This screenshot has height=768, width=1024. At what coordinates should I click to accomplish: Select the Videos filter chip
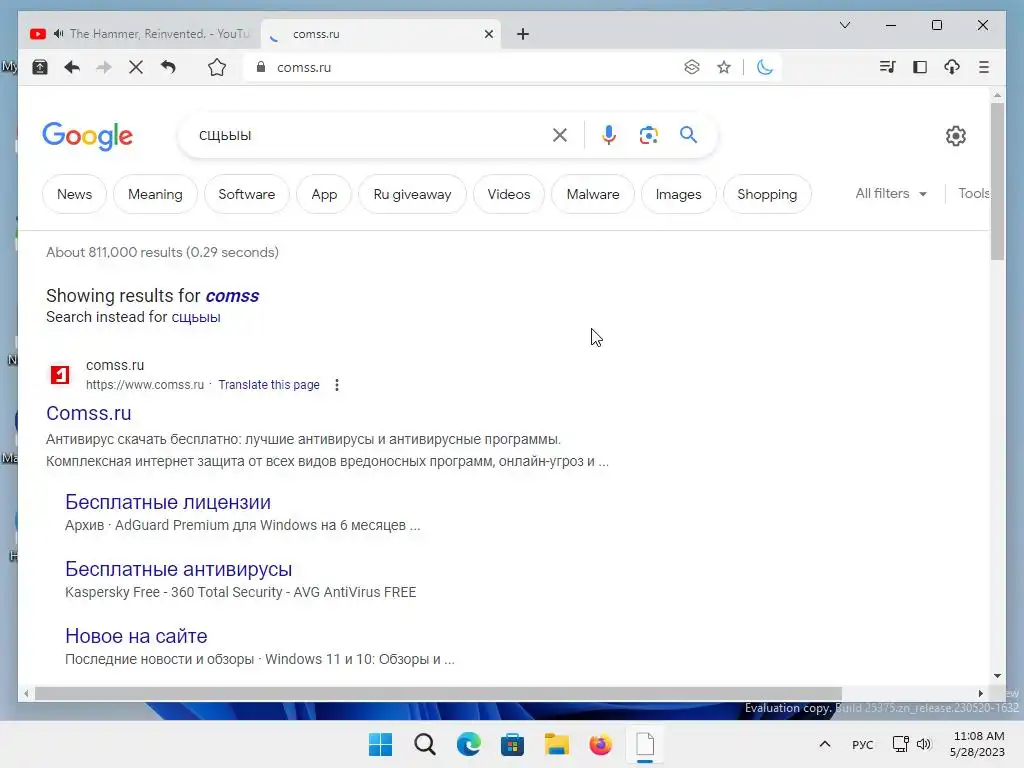click(x=509, y=194)
